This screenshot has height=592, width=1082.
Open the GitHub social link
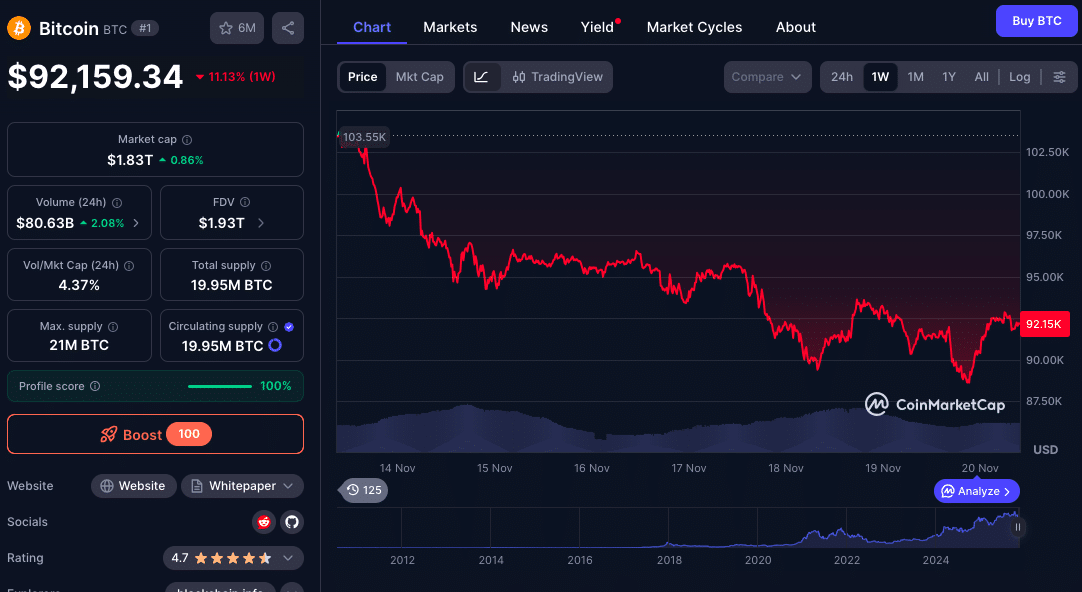pyautogui.click(x=292, y=522)
